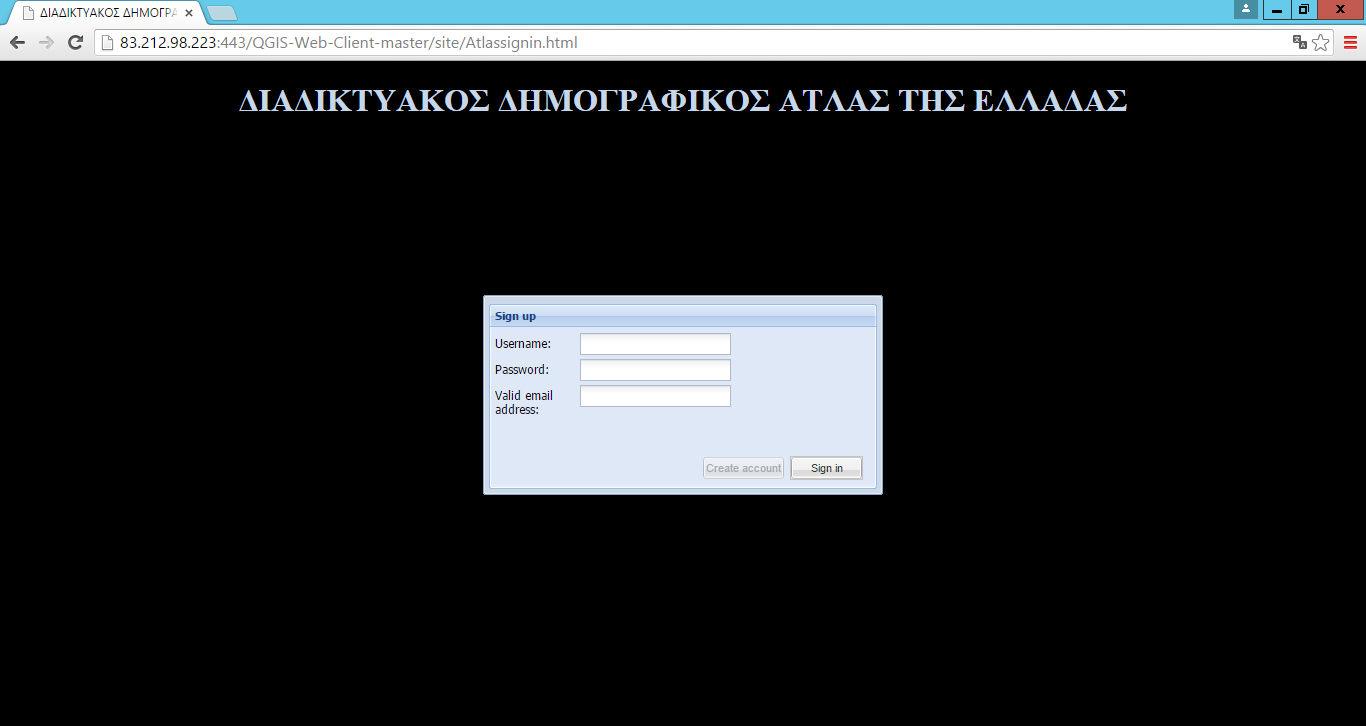Screen dimensions: 1366x726
Task: Click the Sign up panel header
Action: pyautogui.click(x=683, y=316)
